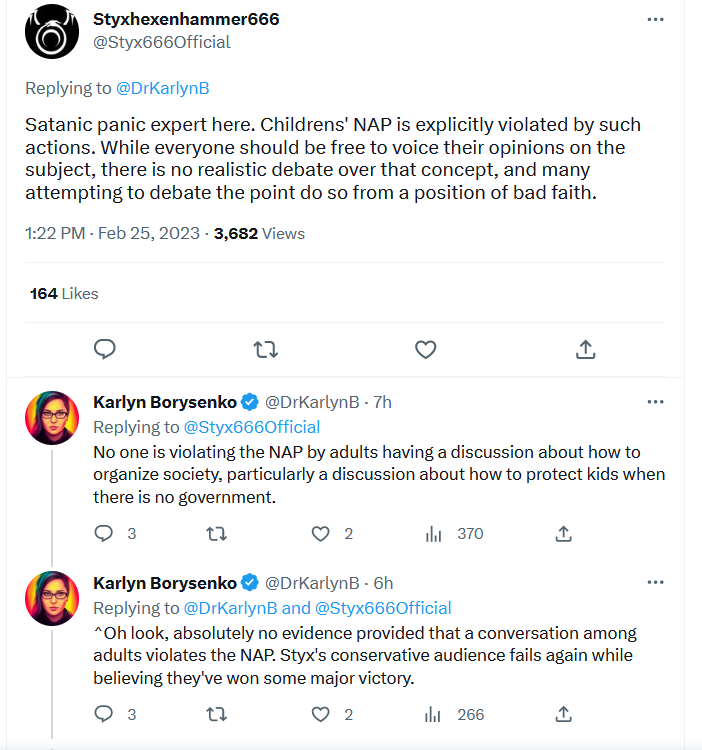Open more options on Karlyn's 6h reply
The height and width of the screenshot is (750, 702).
click(655, 583)
